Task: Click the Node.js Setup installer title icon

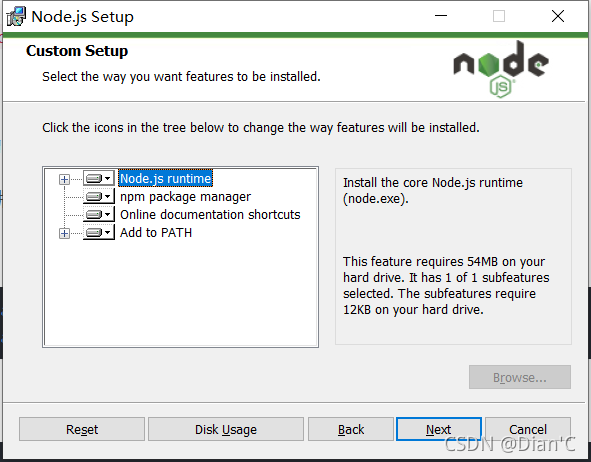Action: click(16, 17)
